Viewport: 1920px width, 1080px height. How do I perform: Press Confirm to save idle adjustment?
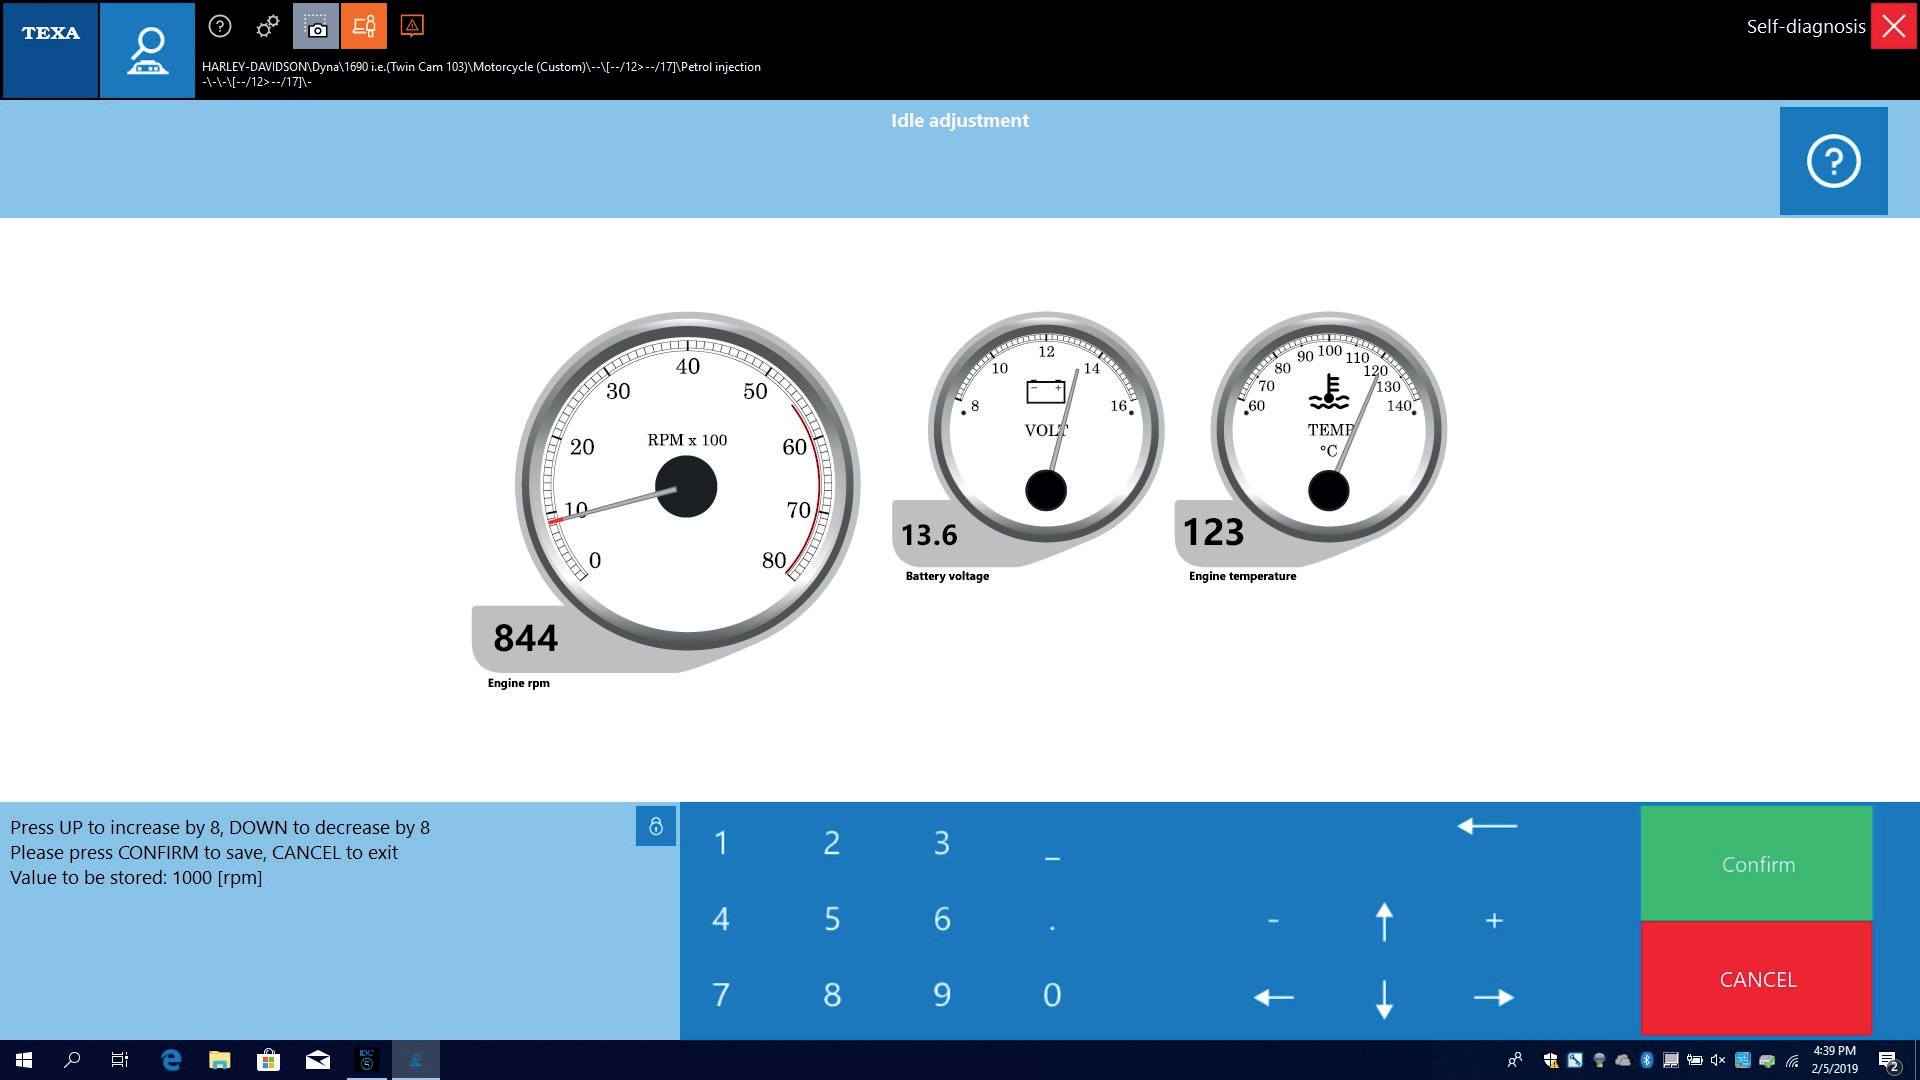click(1758, 864)
